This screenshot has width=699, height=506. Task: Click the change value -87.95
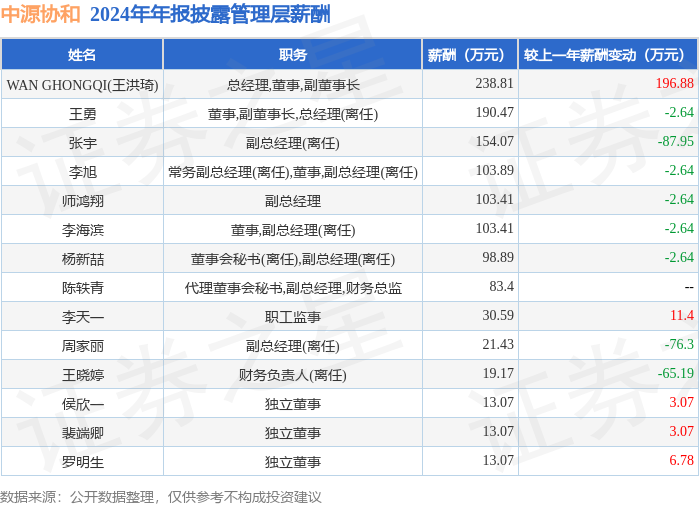coord(676,141)
